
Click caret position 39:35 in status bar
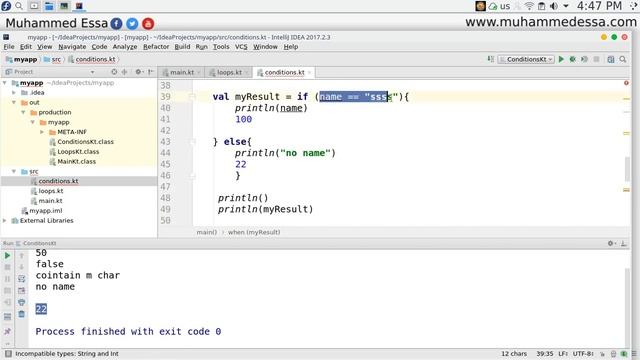[545, 353]
